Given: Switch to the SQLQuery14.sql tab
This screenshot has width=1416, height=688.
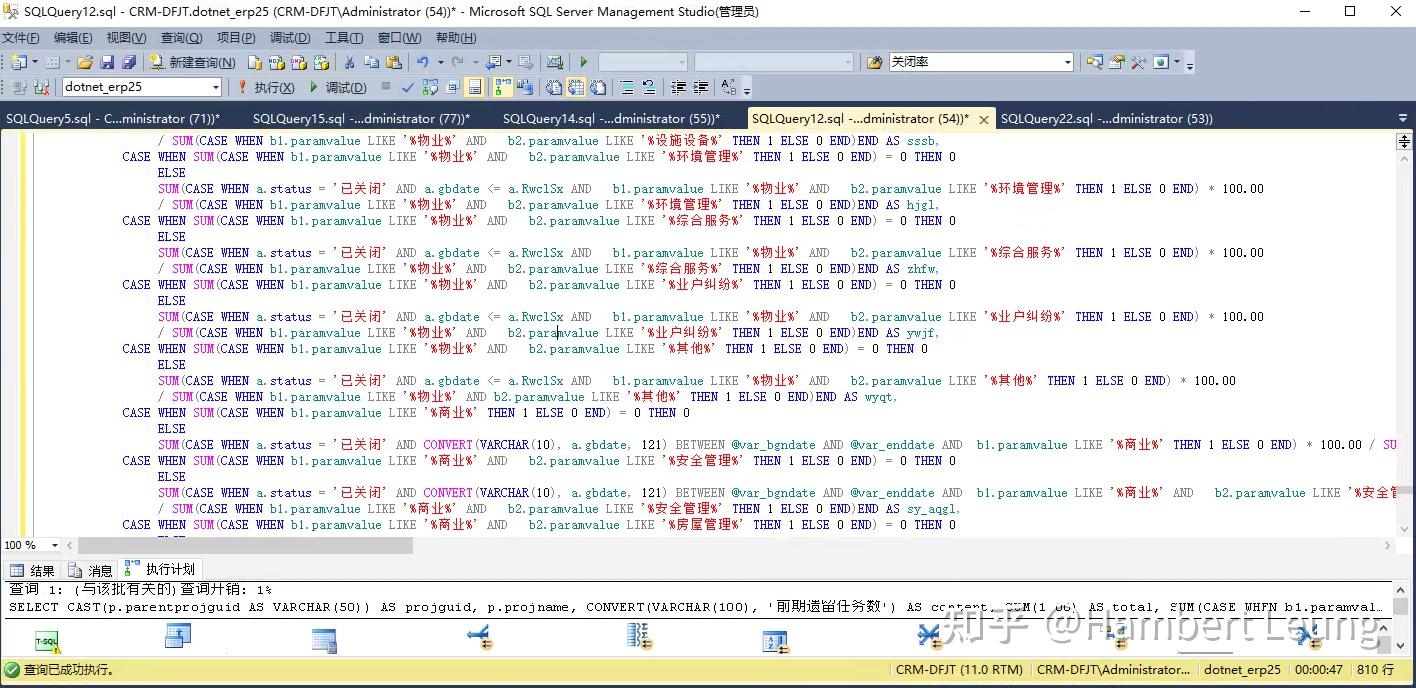Looking at the screenshot, I should click(611, 118).
